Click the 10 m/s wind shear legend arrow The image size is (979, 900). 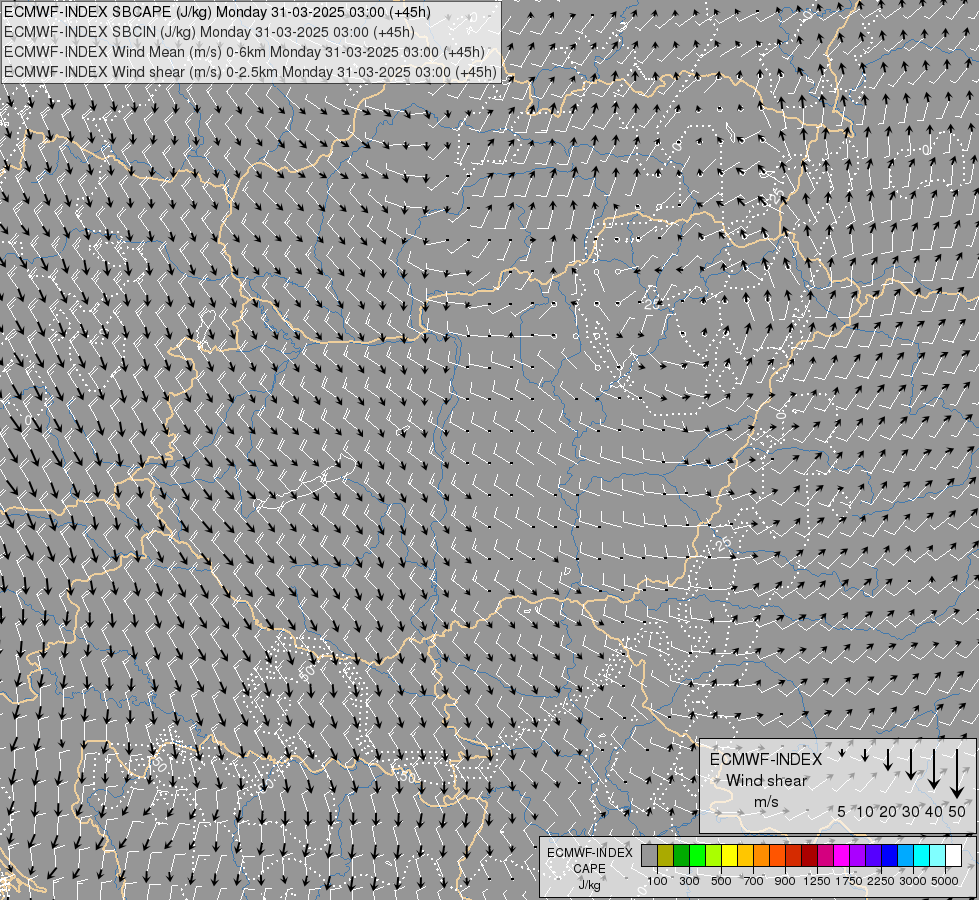(x=865, y=755)
